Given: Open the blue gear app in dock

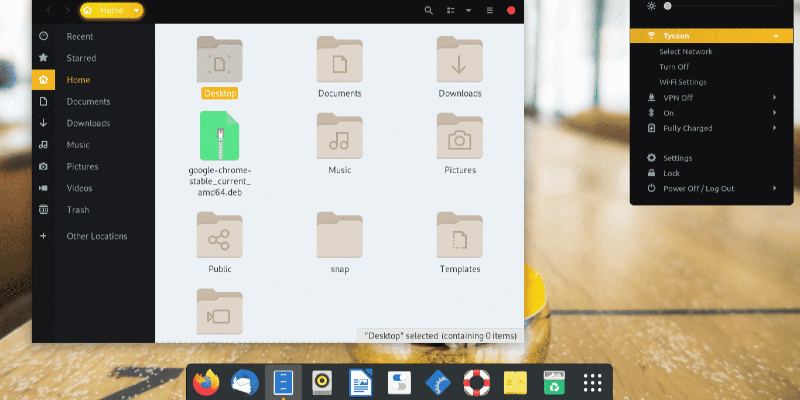Looking at the screenshot, I should click(438, 382).
